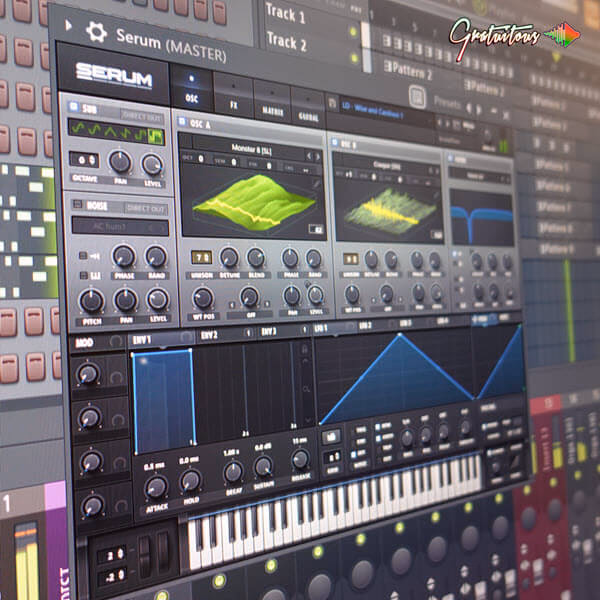Switch to the MATRIX tab
The height and width of the screenshot is (600, 600).
click(272, 101)
